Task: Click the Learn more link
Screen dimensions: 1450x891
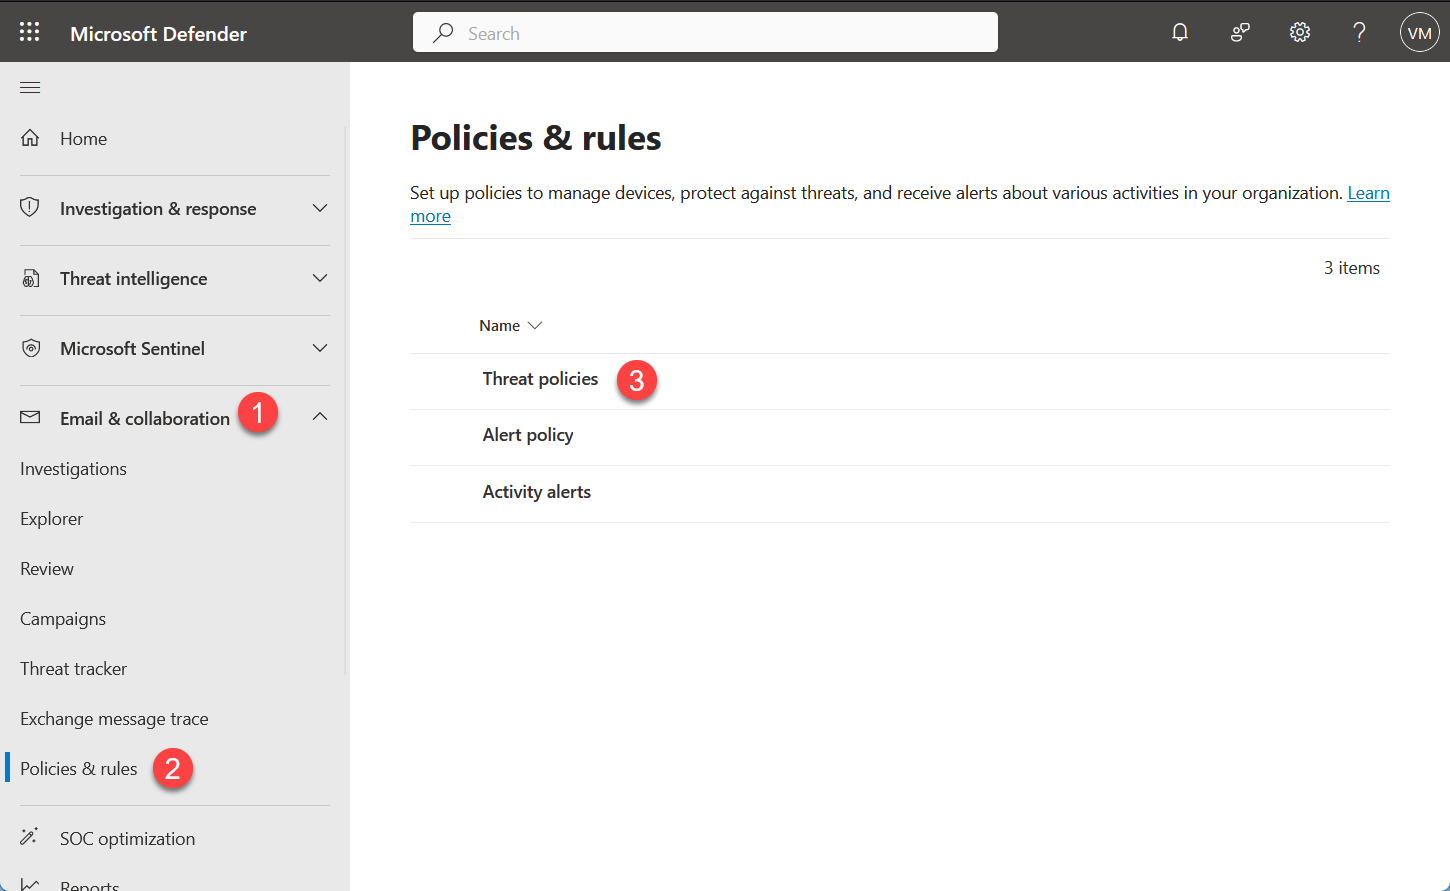Action: [x=1368, y=193]
